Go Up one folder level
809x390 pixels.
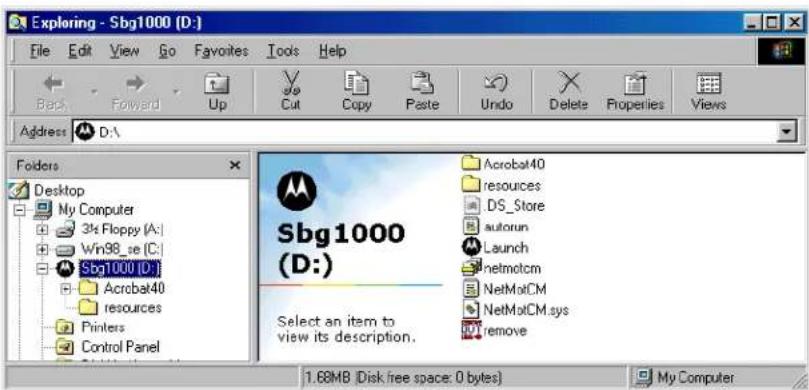pos(217,84)
